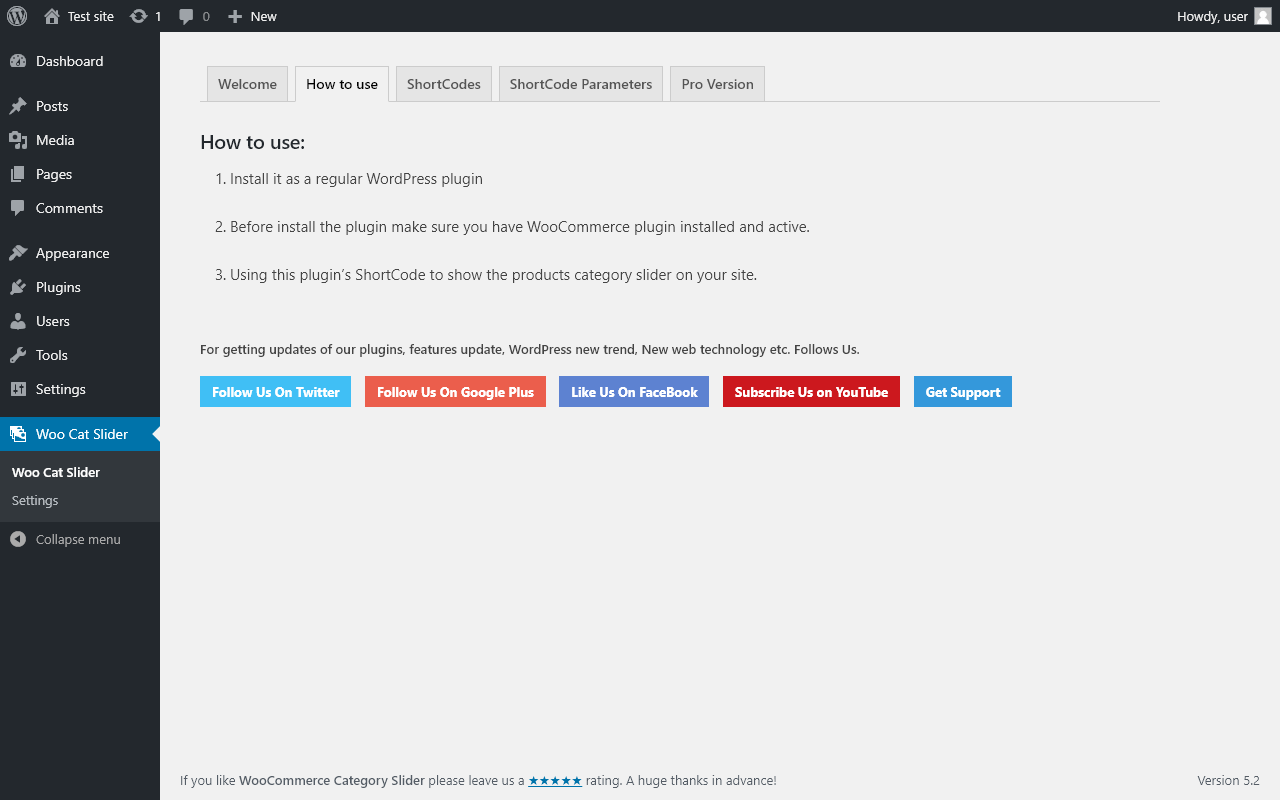Image resolution: width=1280 pixels, height=800 pixels.
Task: Click the plus icon for New
Action: 235,16
